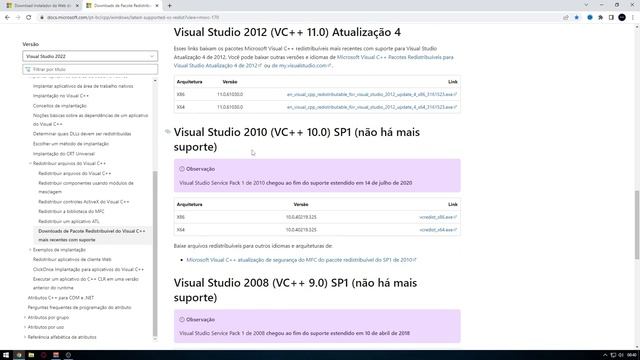This screenshot has height=360, width=640.
Task: Click the network icon in system tray
Action: [x=613, y=355]
